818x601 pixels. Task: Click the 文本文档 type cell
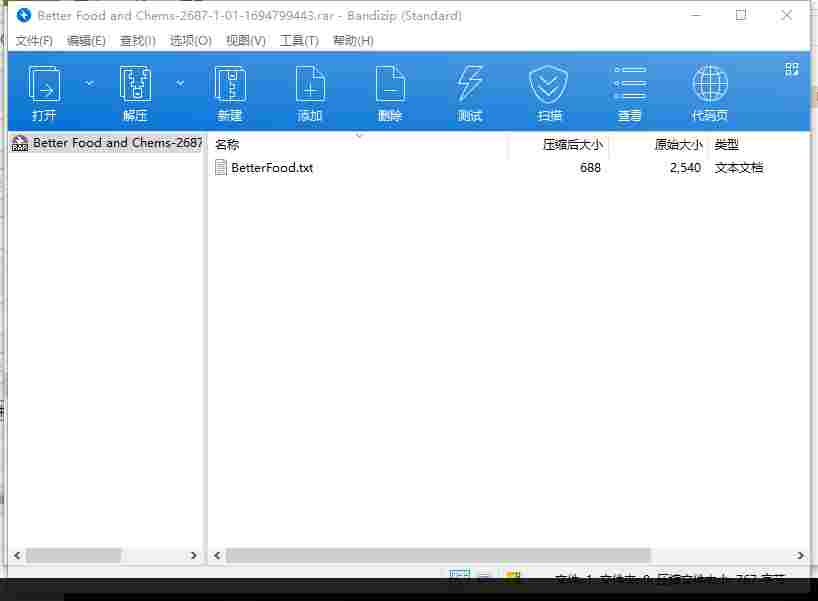click(x=739, y=167)
